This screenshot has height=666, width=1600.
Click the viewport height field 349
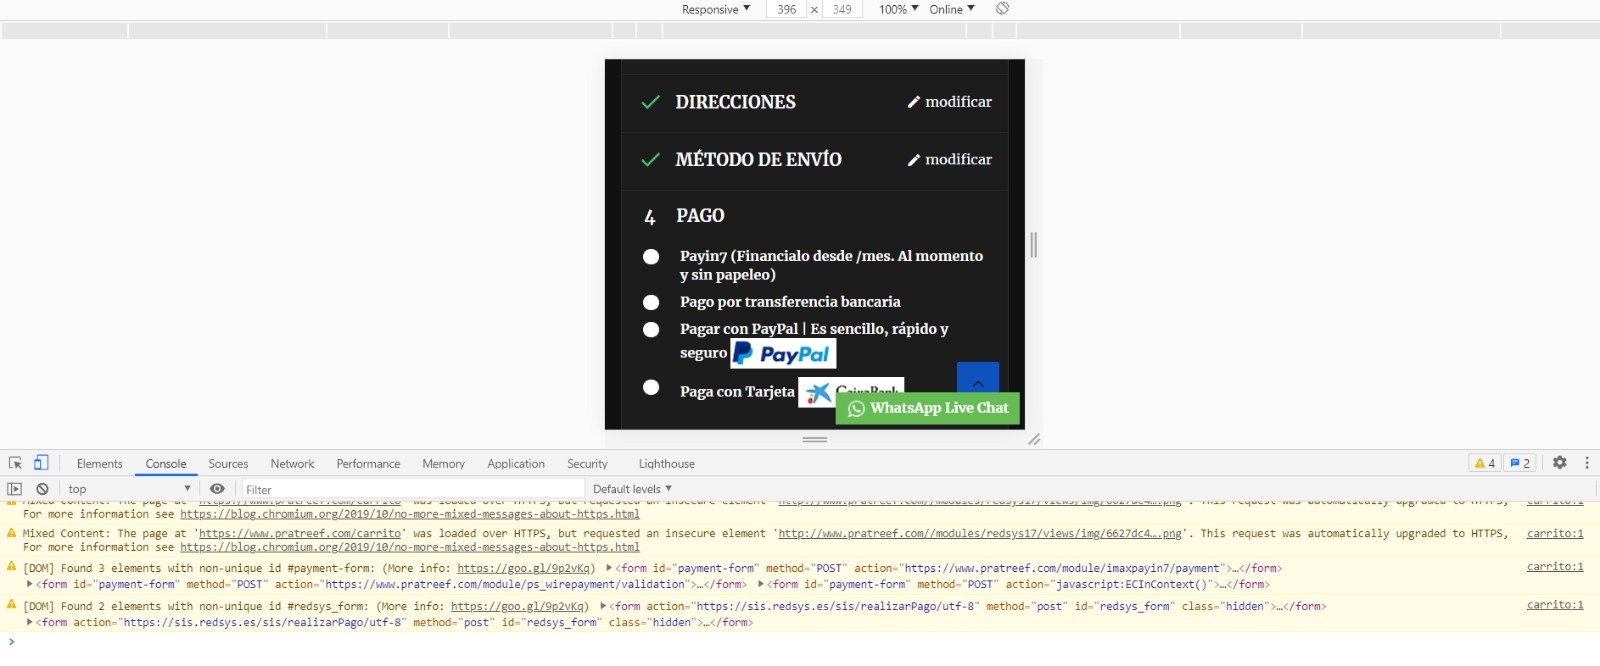[842, 9]
